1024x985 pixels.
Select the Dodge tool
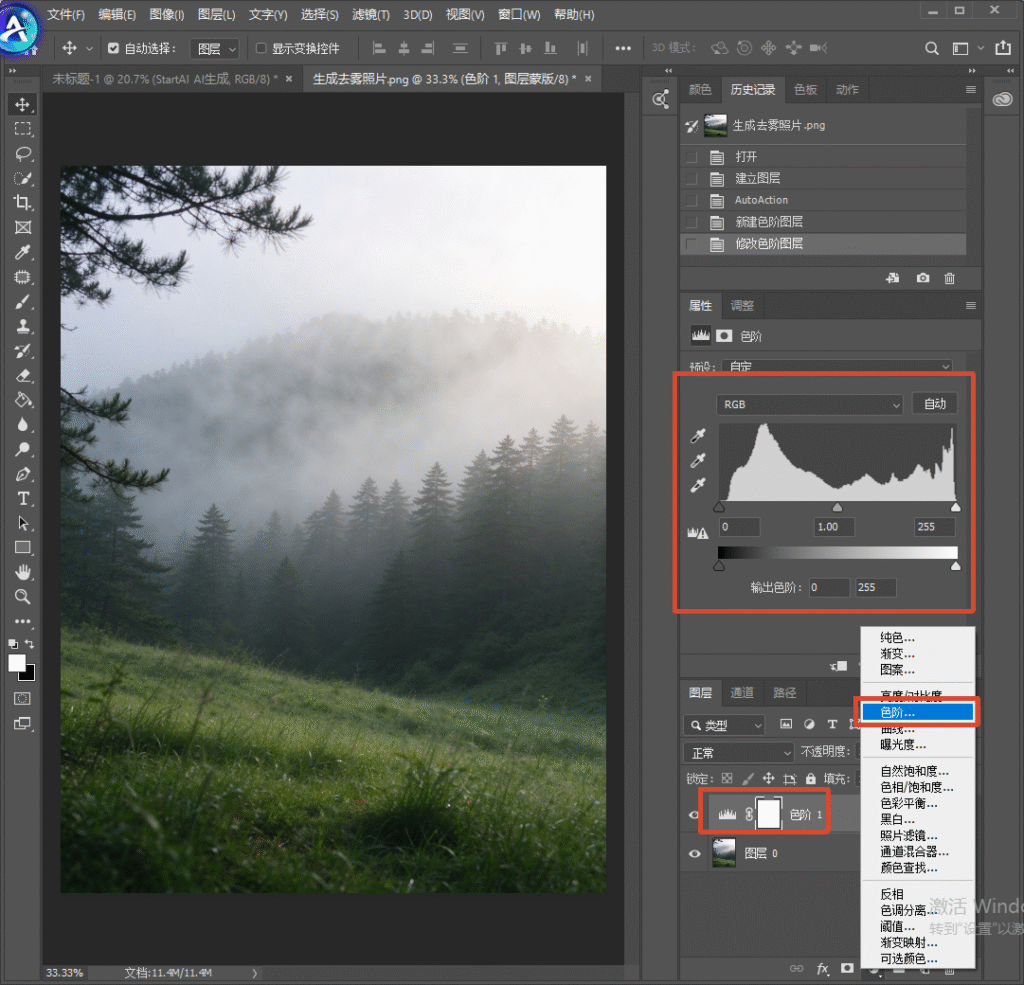pos(23,449)
